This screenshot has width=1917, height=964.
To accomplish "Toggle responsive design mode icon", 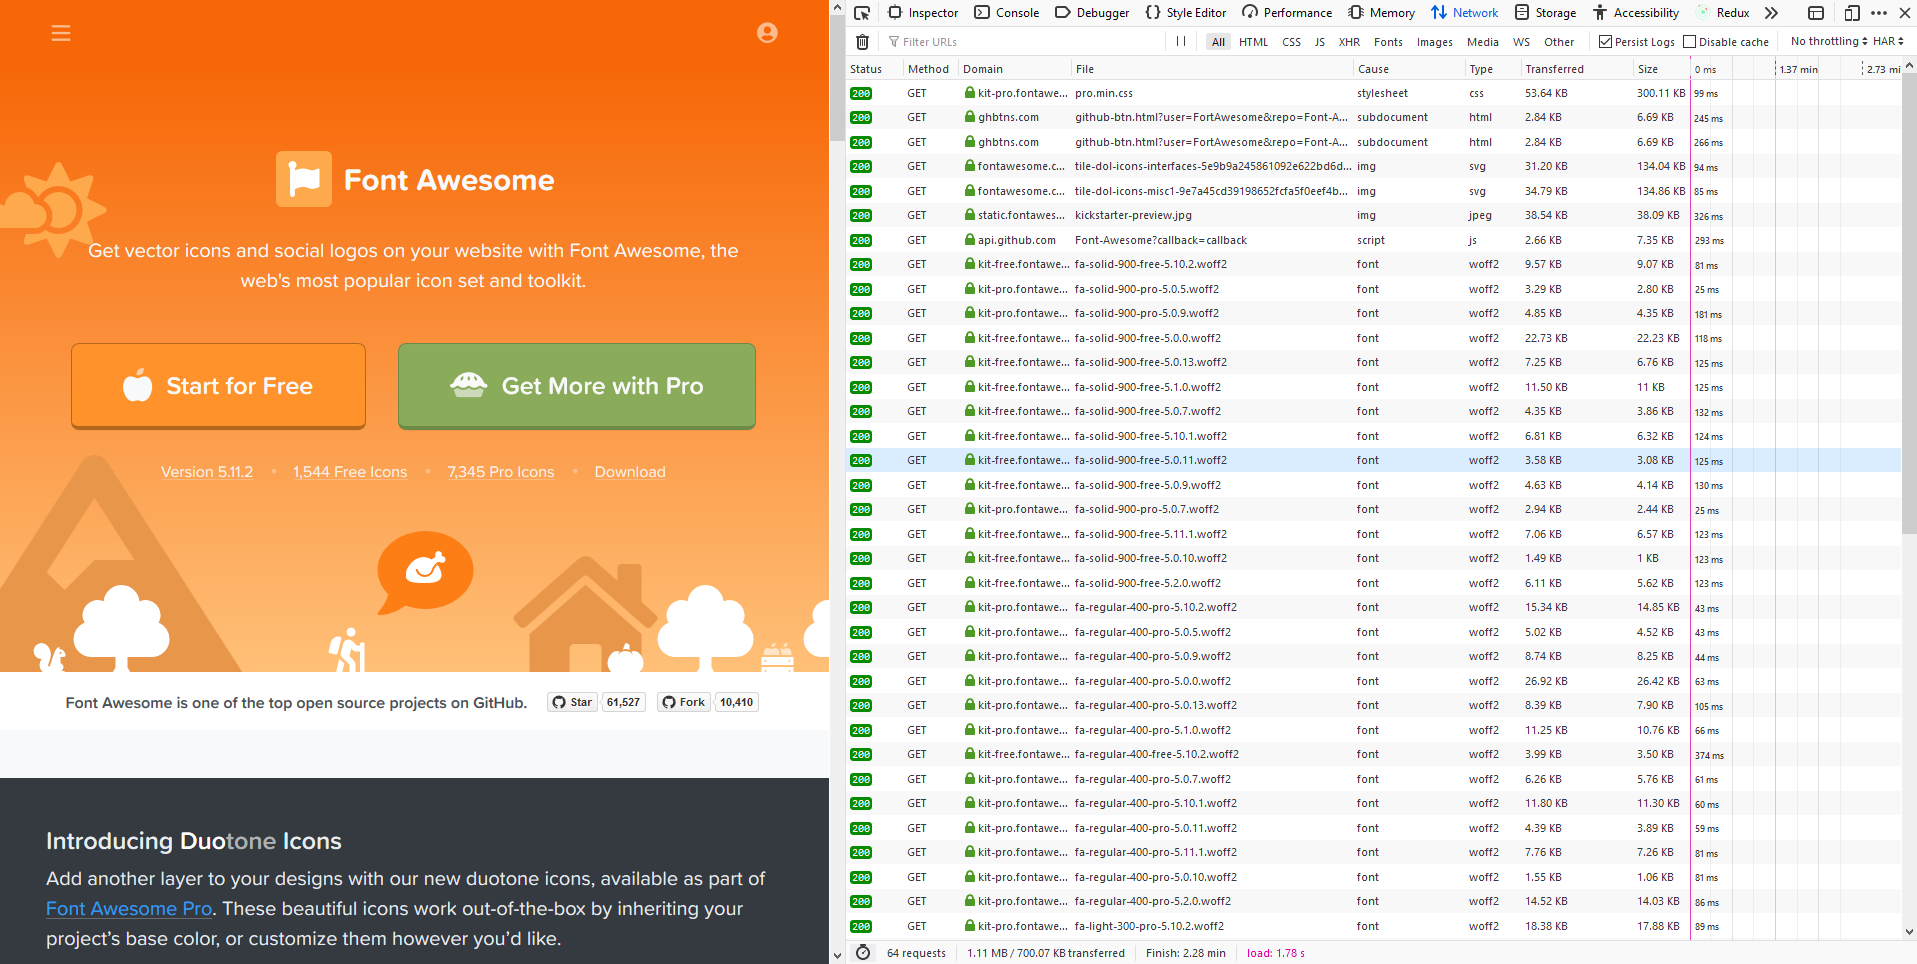I will tap(1852, 13).
